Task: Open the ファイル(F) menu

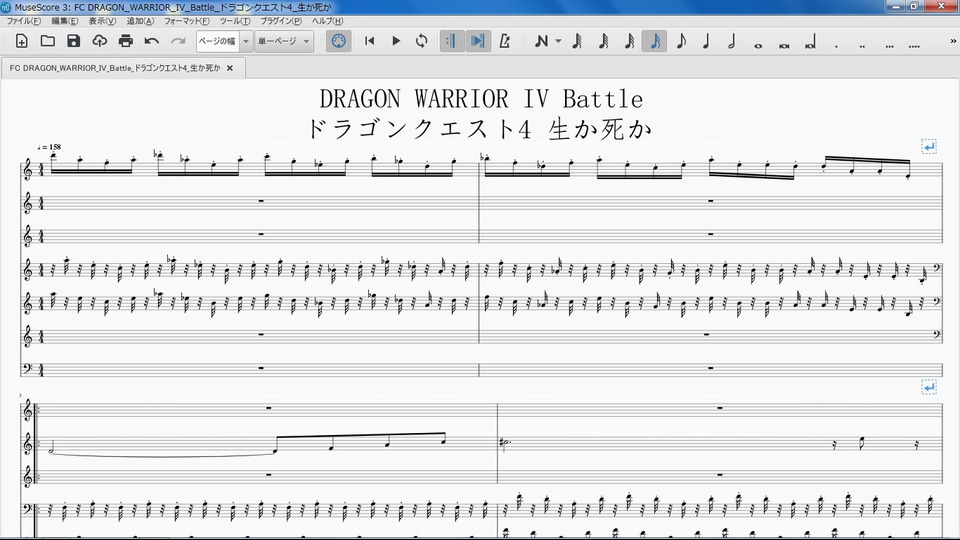Action: coord(23,21)
